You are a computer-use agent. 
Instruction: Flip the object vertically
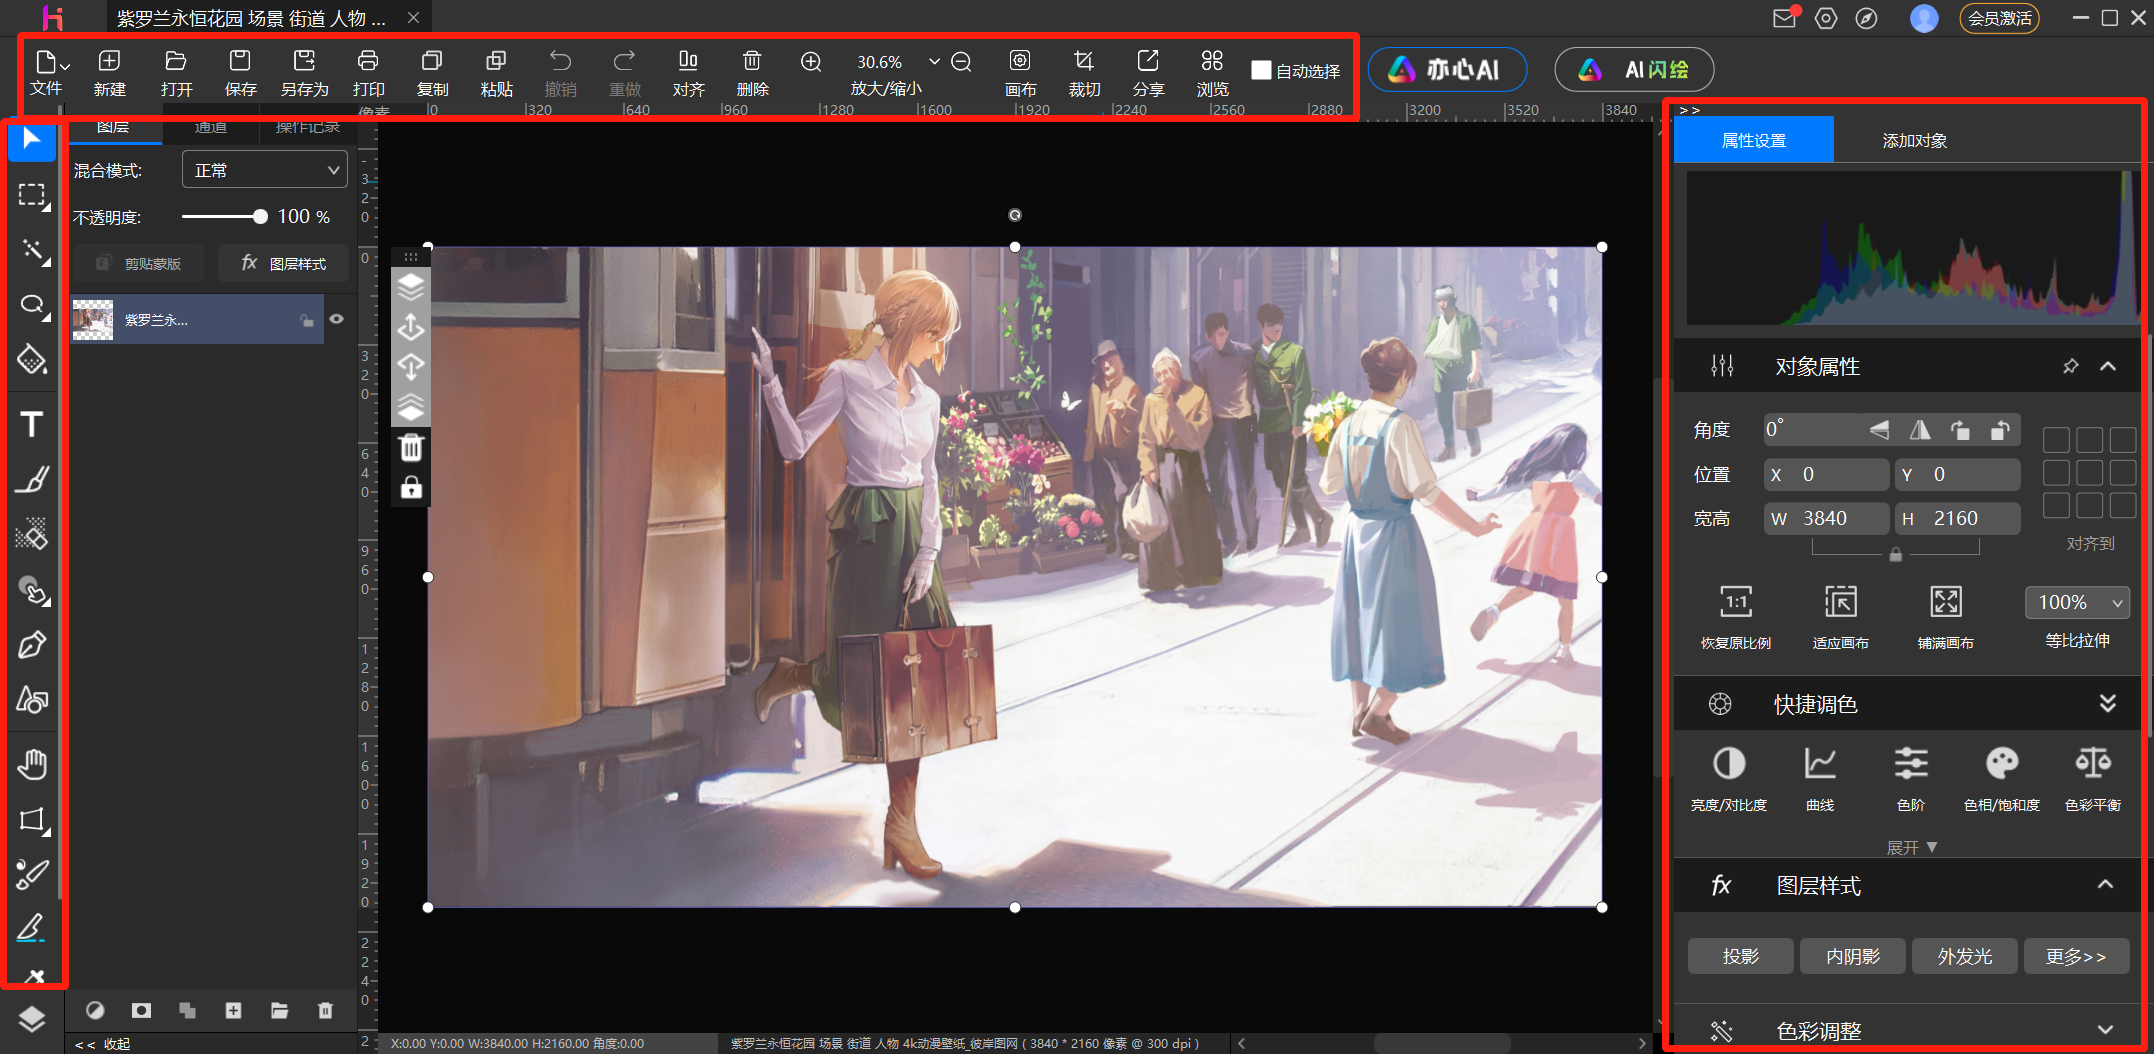pos(1880,431)
